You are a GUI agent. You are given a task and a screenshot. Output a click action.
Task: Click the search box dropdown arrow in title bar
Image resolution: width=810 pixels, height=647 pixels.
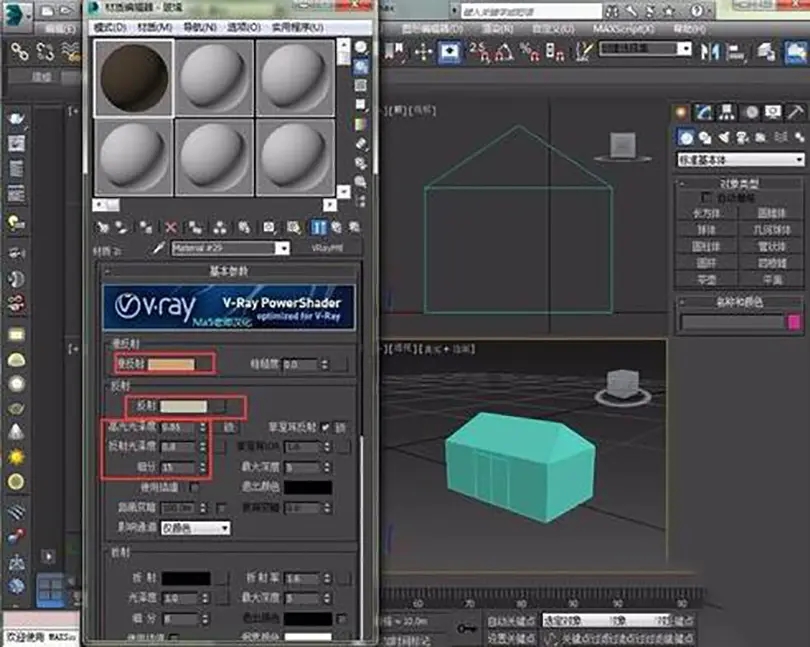tap(455, 10)
